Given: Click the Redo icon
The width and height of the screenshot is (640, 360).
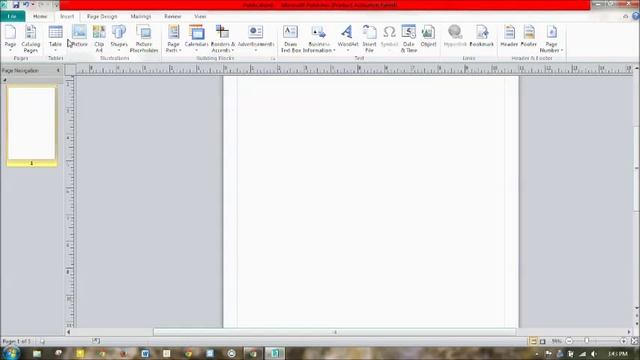Looking at the screenshot, I should pyautogui.click(x=41, y=5).
